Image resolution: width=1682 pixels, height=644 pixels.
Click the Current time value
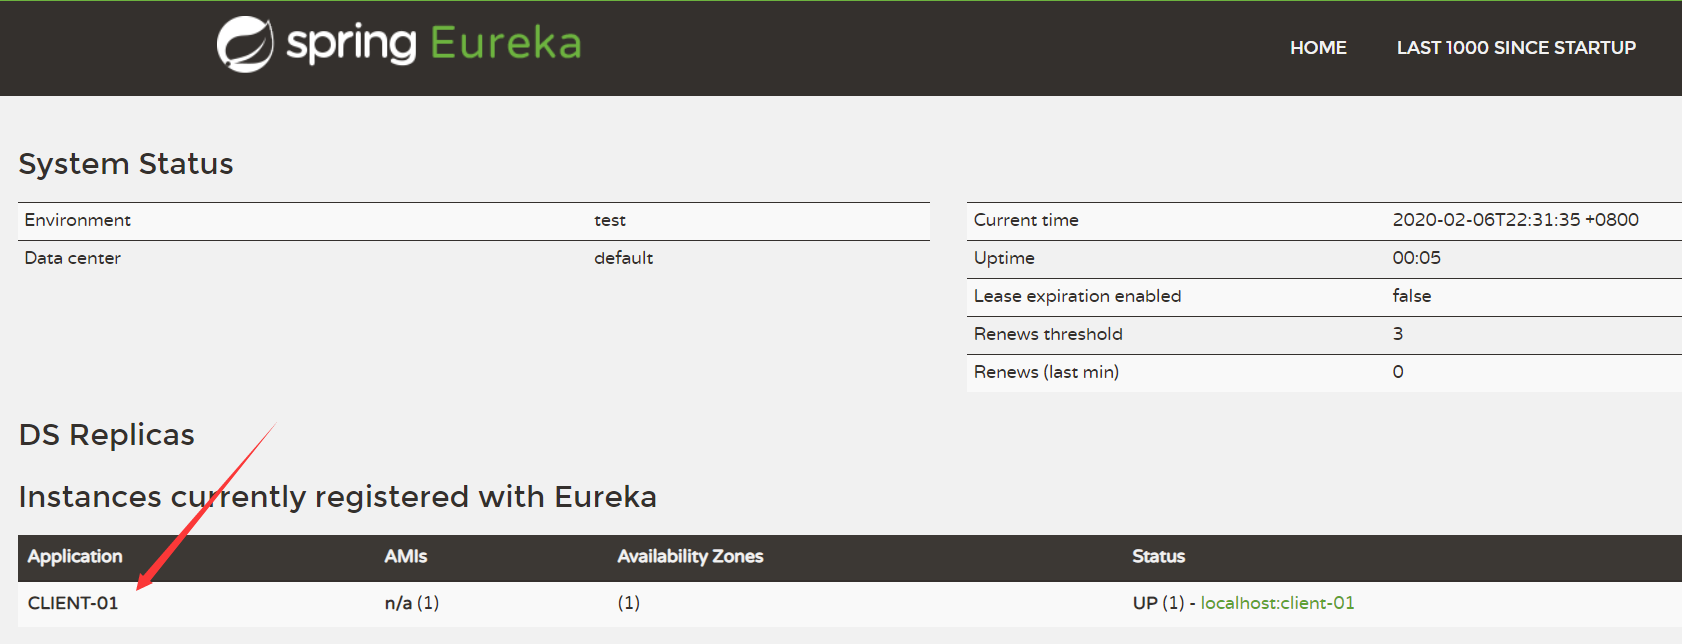tap(1515, 220)
